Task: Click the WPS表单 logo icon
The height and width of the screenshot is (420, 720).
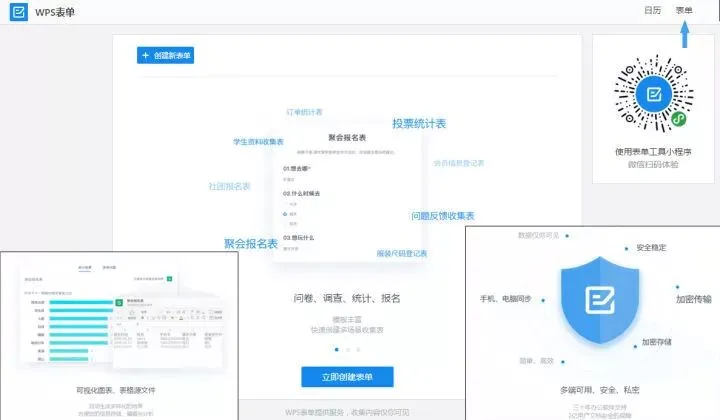Action: click(19, 12)
